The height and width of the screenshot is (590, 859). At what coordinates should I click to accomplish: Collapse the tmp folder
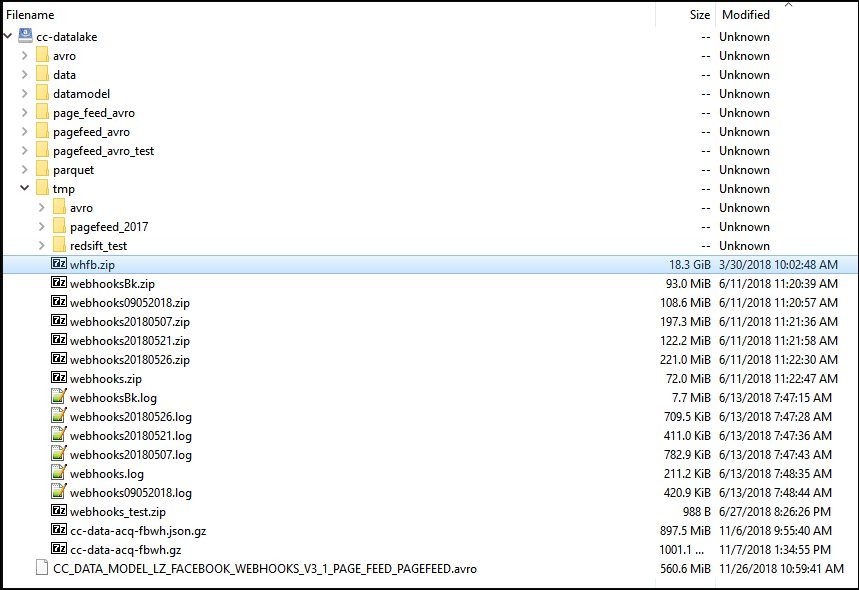[25, 189]
